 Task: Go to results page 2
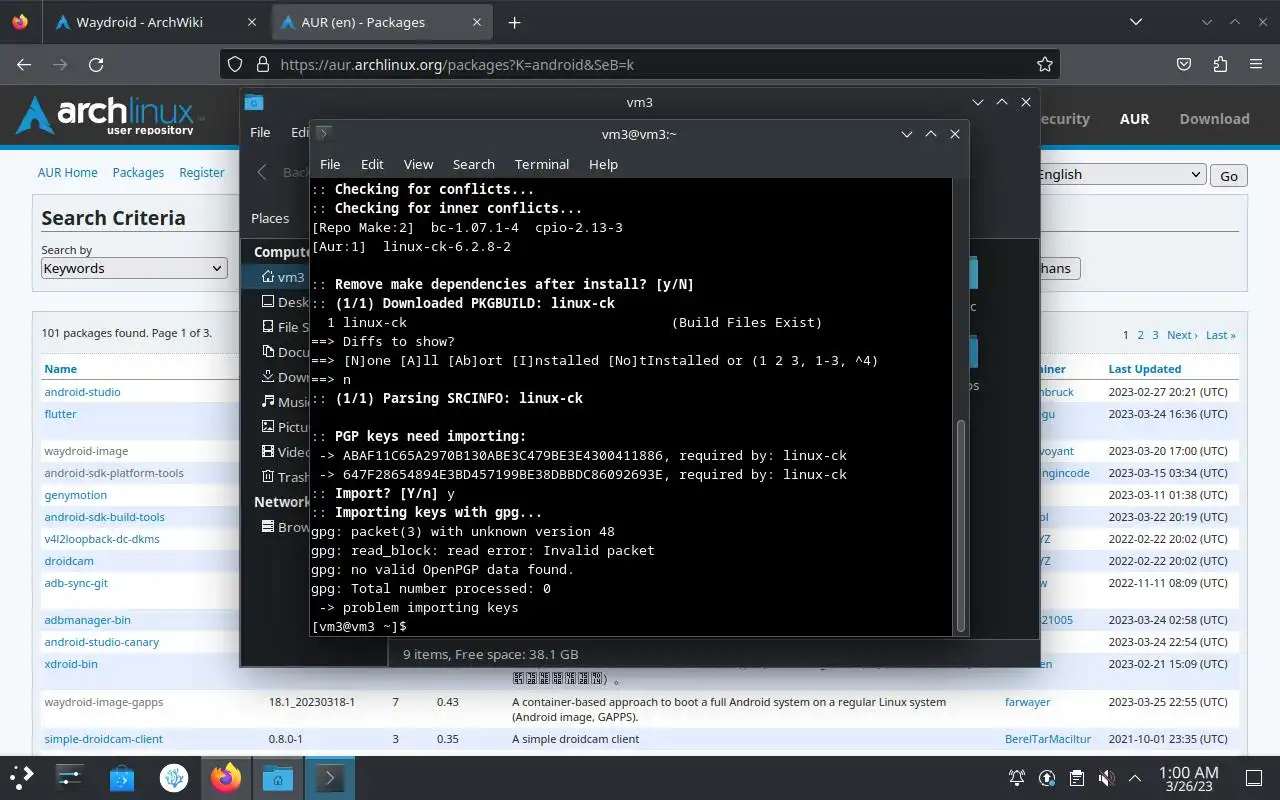point(1140,335)
